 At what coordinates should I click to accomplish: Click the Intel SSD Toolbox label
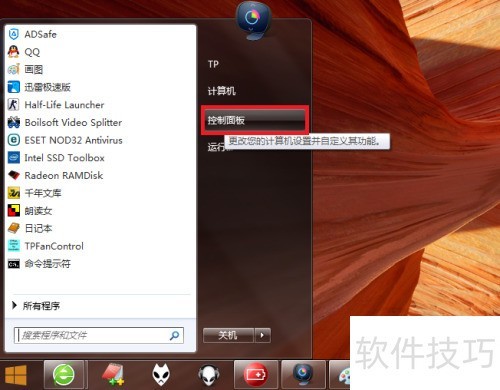[x=64, y=158]
